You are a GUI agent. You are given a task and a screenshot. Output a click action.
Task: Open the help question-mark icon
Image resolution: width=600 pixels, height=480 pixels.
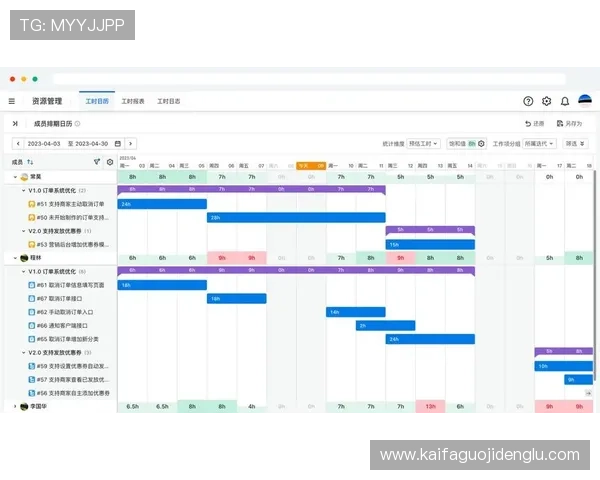[528, 101]
